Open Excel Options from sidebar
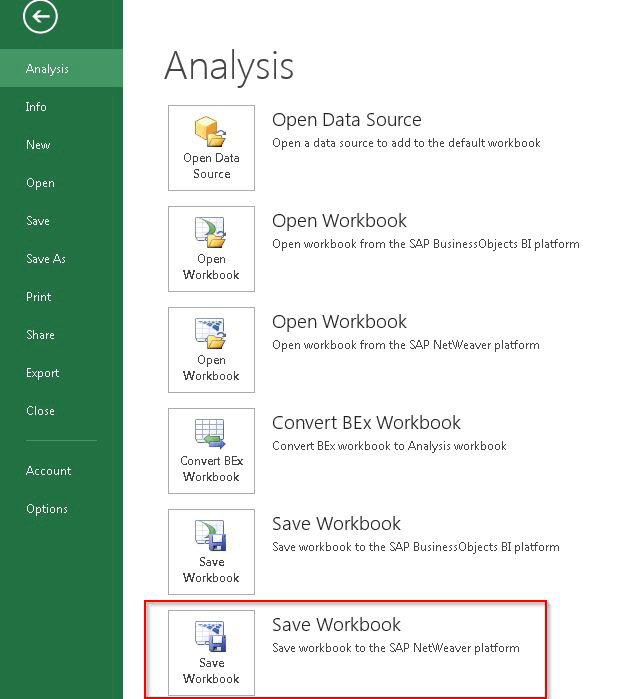Screen dimensions: 627x699 pyautogui.click(x=47, y=509)
